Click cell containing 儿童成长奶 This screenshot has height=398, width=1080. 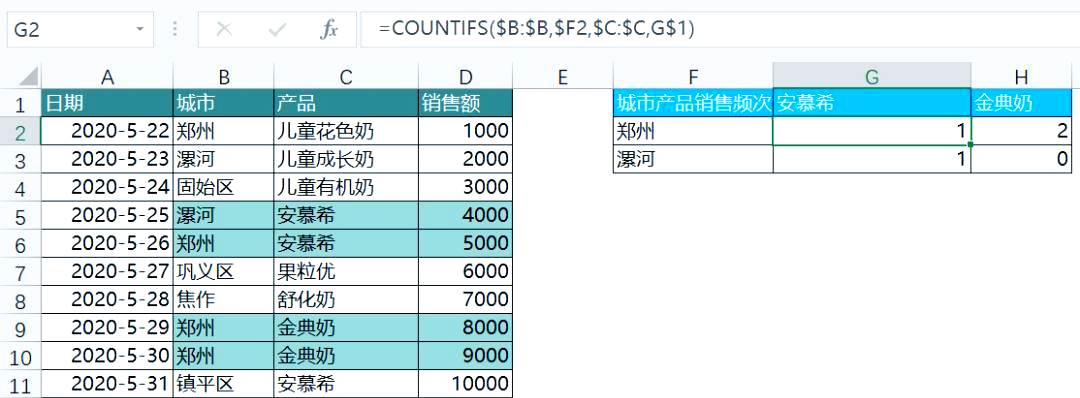pos(346,160)
